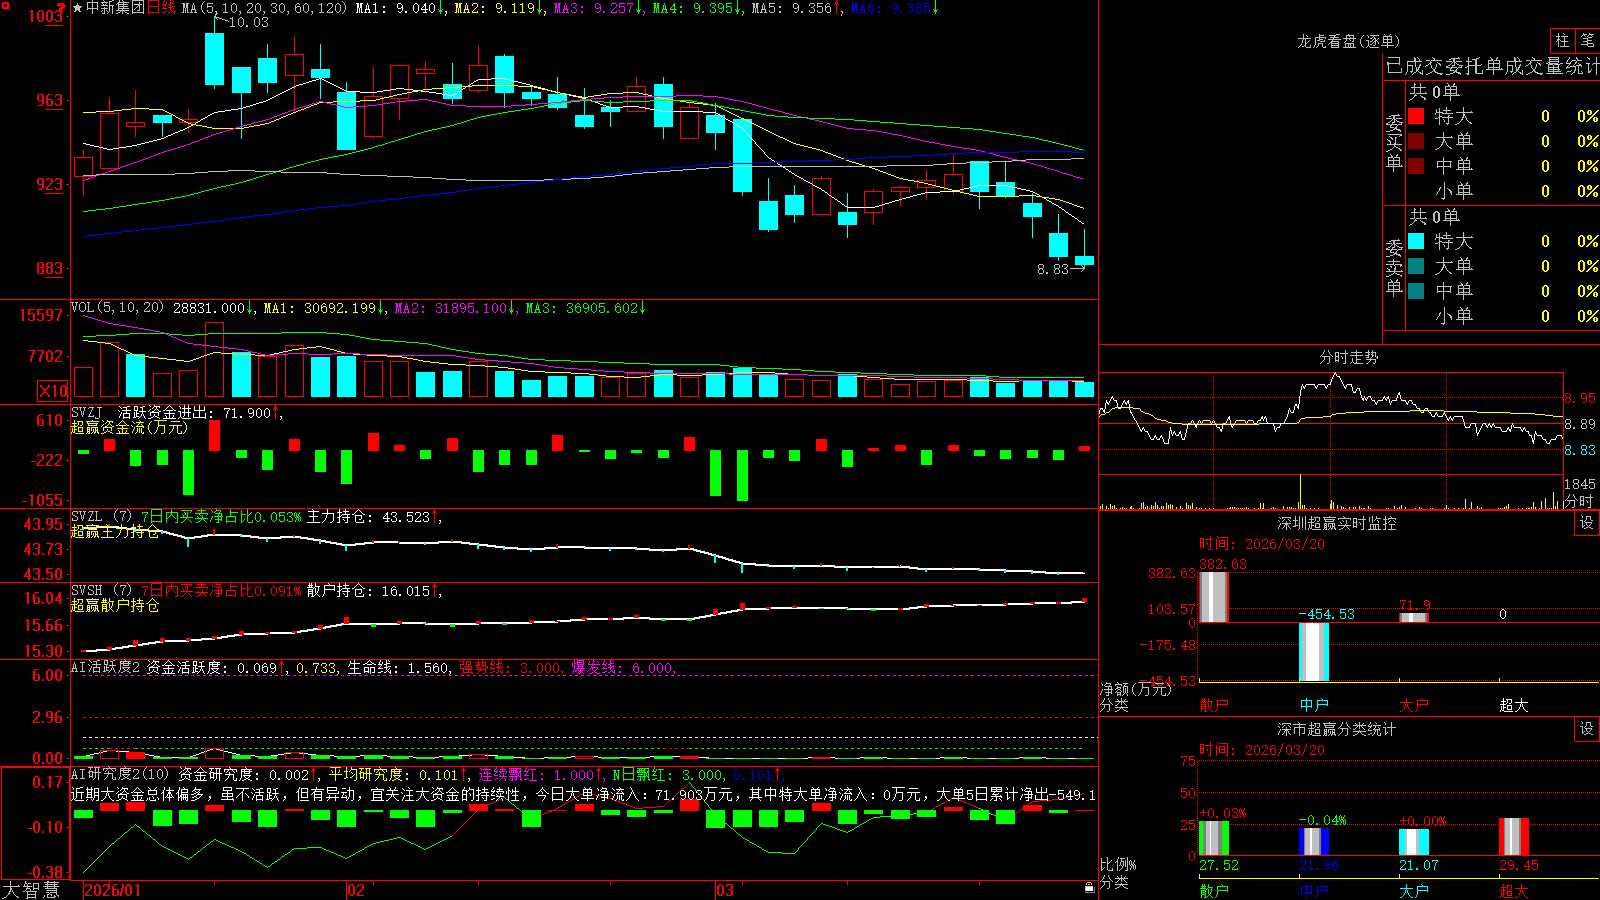Click the 超赢散户持仓 label
The image size is (1600, 900).
(x=115, y=605)
